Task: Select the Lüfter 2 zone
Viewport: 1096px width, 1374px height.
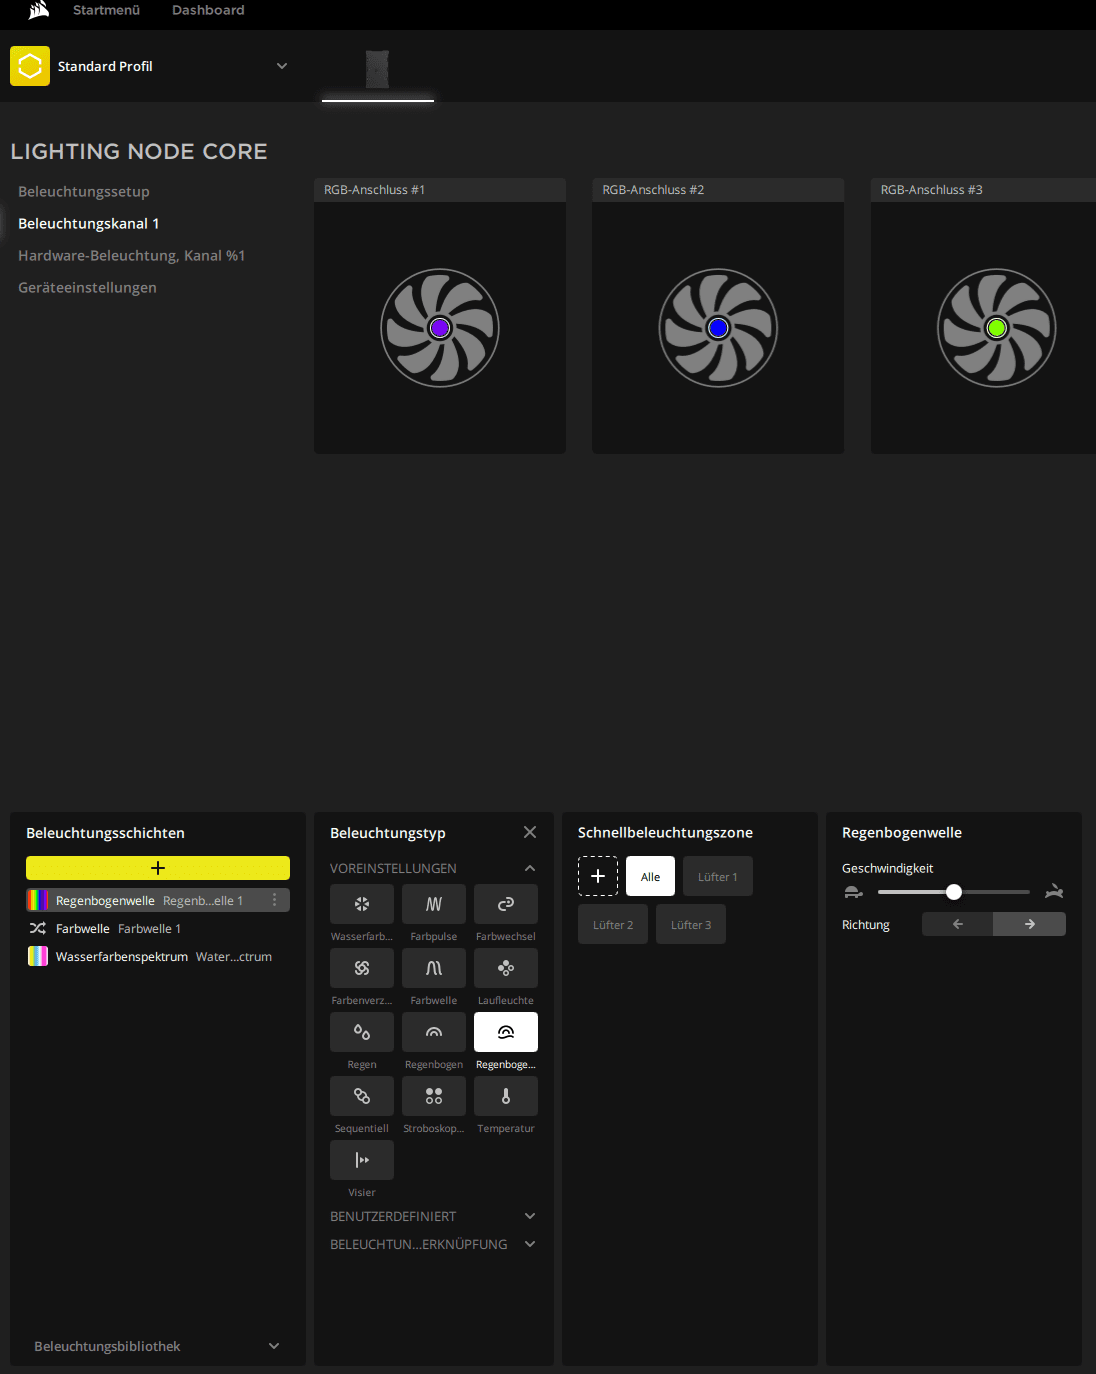Action: pyautogui.click(x=613, y=924)
